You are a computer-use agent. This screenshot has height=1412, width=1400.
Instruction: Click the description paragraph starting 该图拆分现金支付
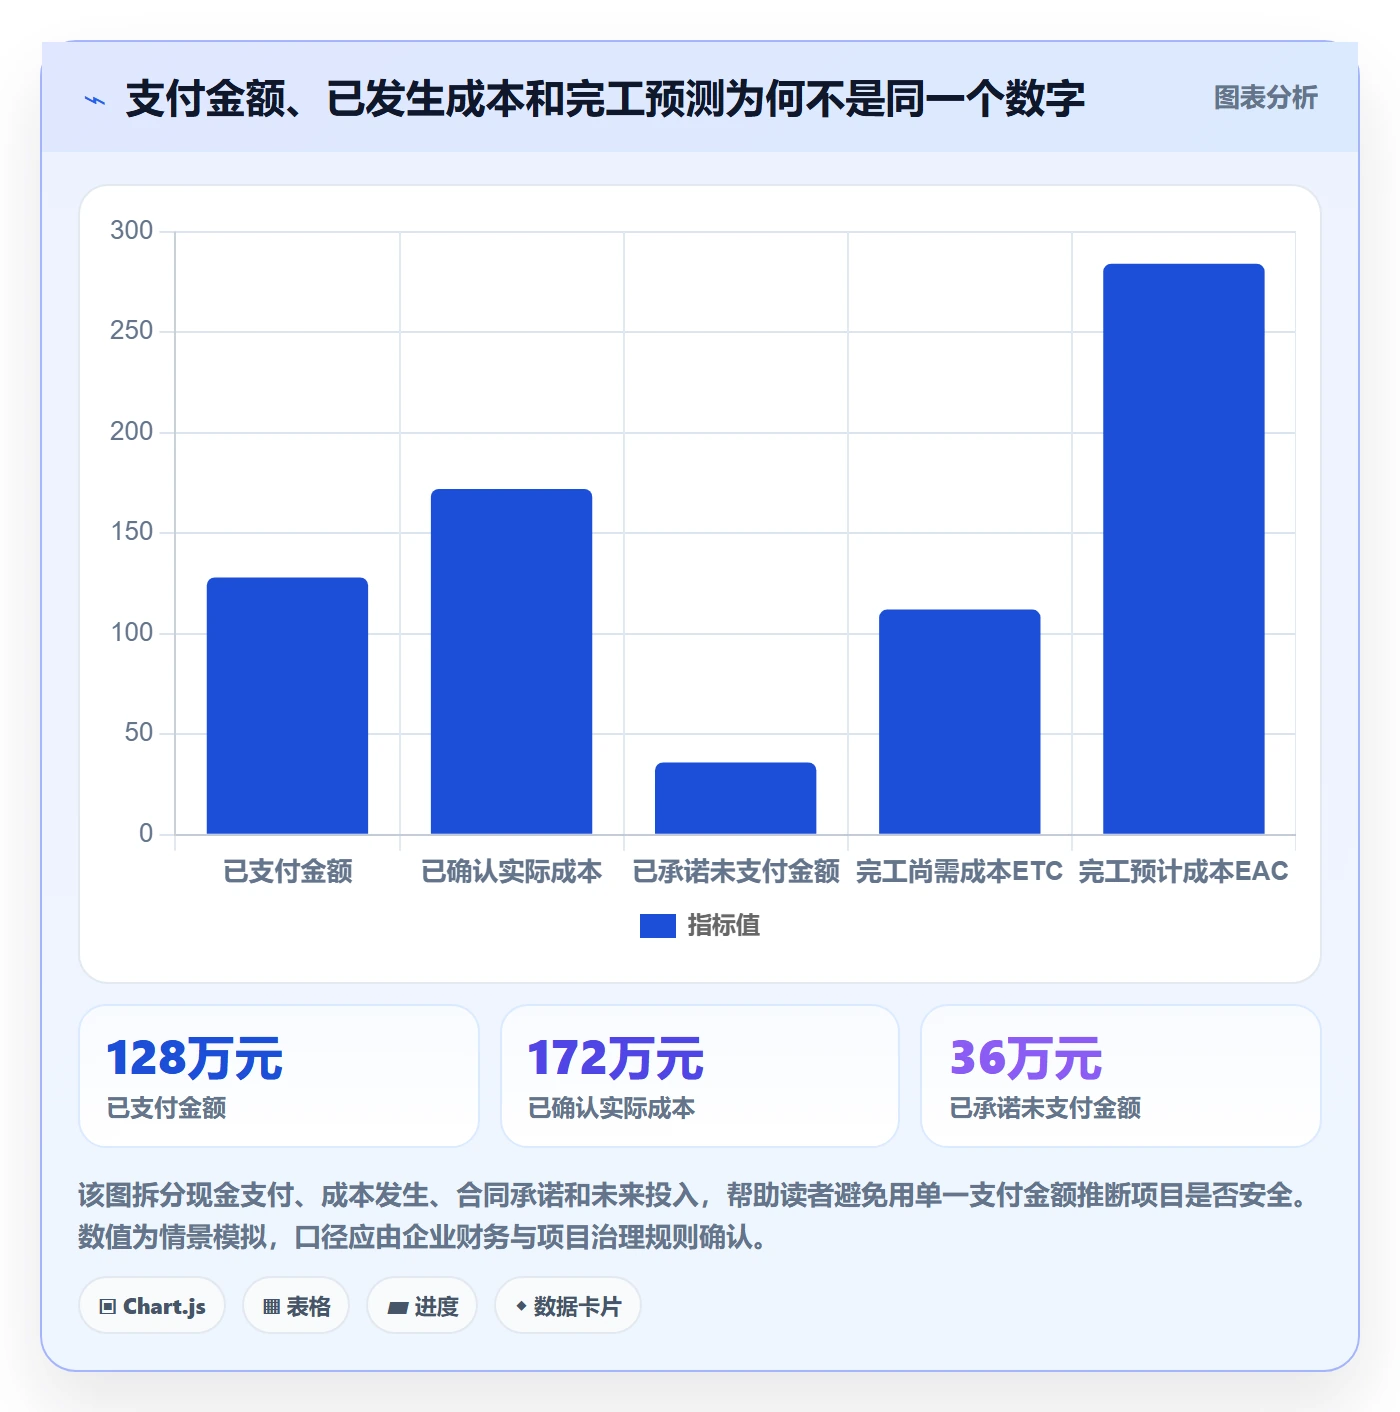[x=697, y=1216]
